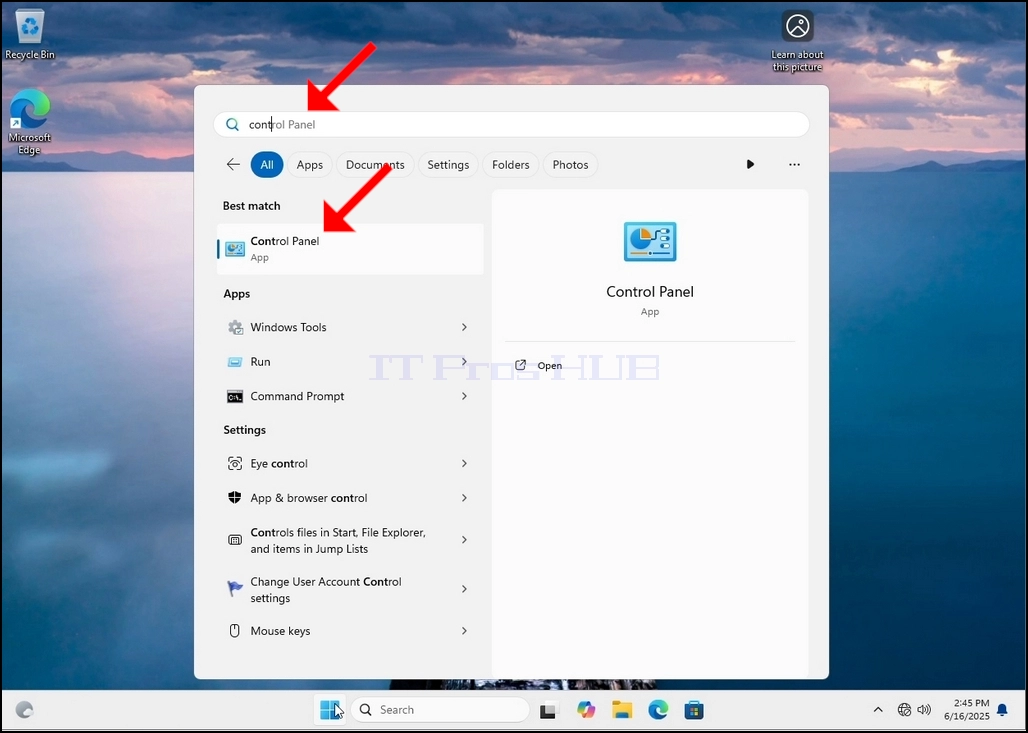This screenshot has height=733, width=1028.
Task: Click the App & browser control shield icon
Action: click(235, 498)
